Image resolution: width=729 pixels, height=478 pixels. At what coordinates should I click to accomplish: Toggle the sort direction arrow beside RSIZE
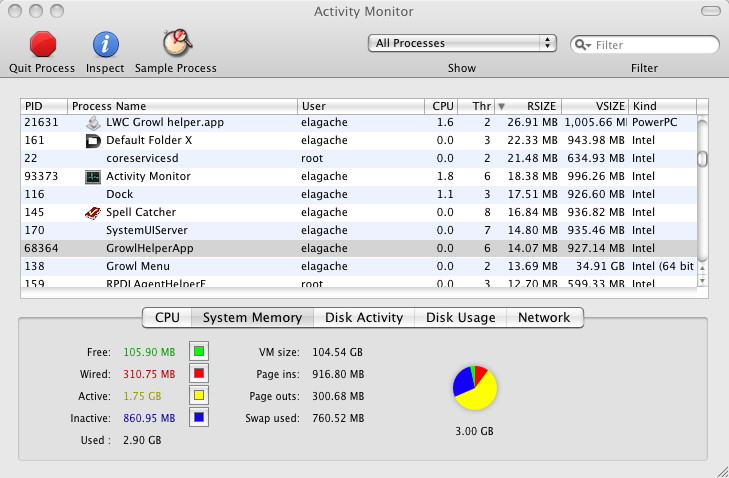(x=501, y=106)
